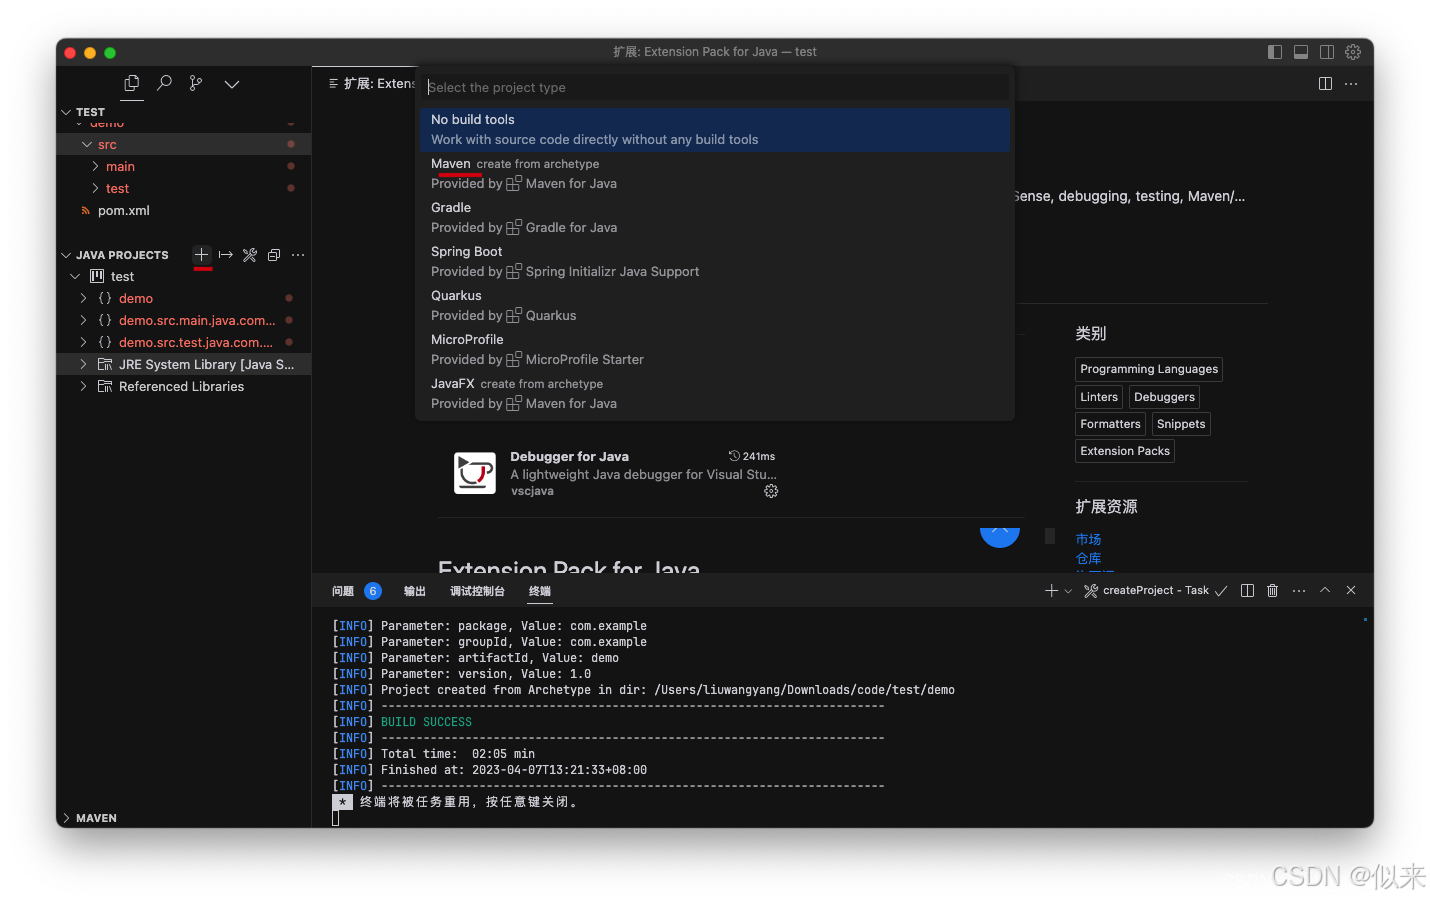
Task: Choose Maven create from archetype option
Action: (x=715, y=174)
